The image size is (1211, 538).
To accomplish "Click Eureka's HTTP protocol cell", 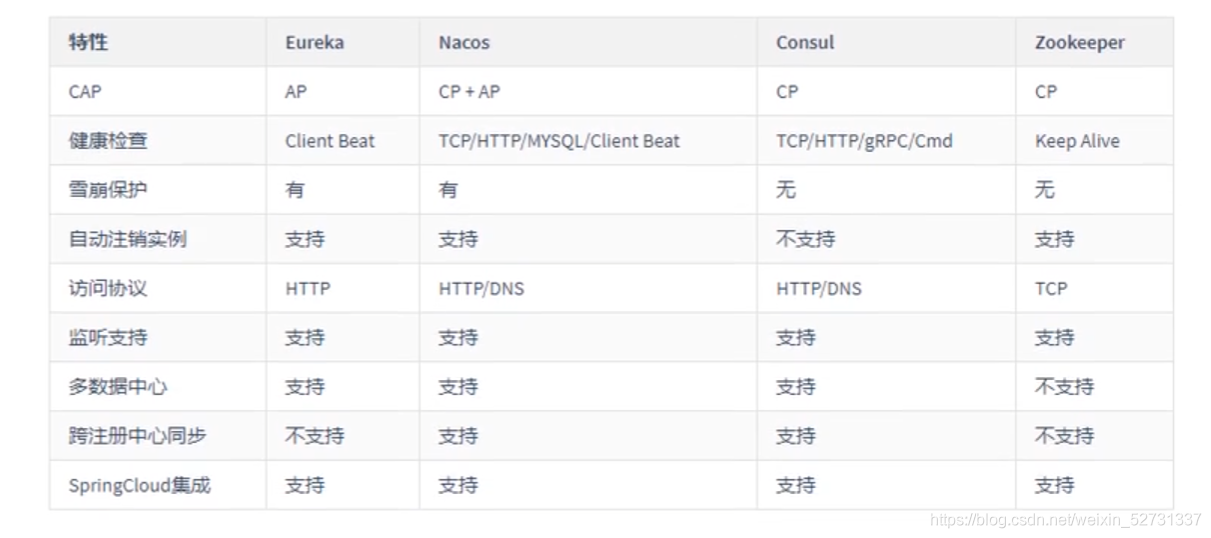I will click(308, 289).
